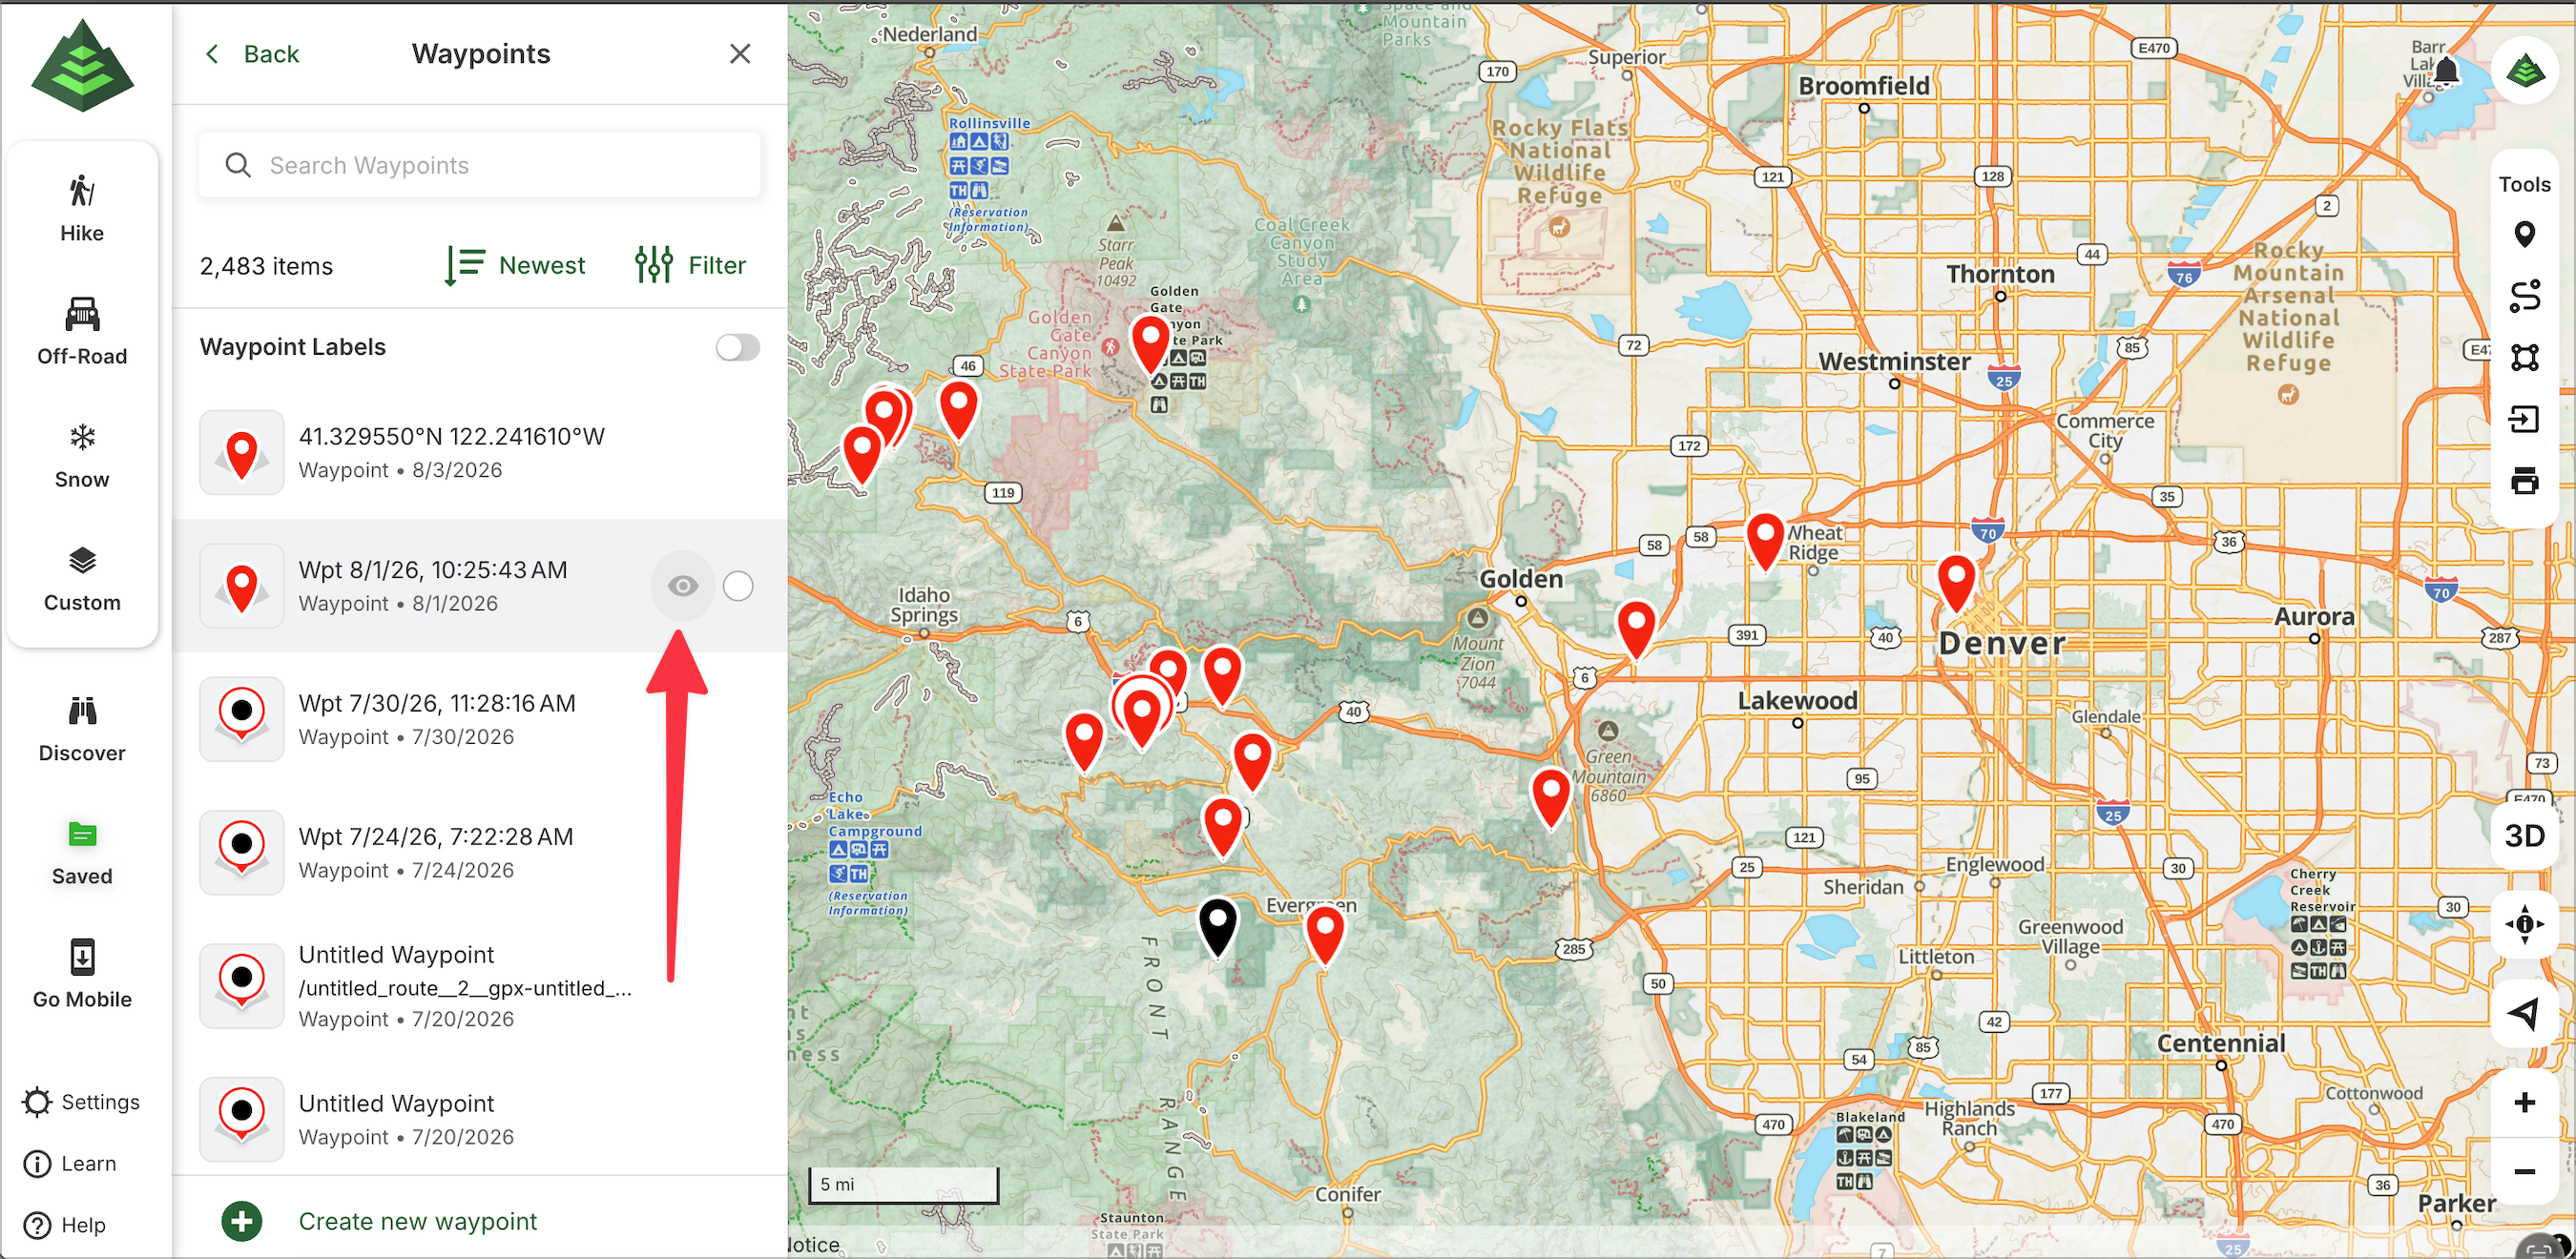Click the Wpt 7/24/26 waypoint thumbnail icon
Screen dimensions: 2576x1259
pos(242,853)
